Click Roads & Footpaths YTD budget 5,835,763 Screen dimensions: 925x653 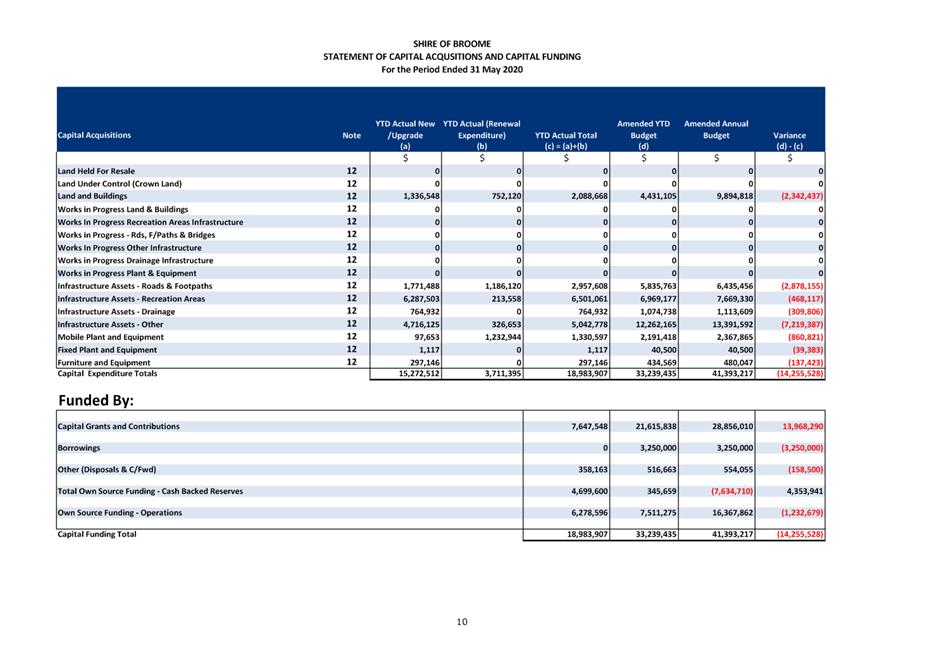[658, 286]
